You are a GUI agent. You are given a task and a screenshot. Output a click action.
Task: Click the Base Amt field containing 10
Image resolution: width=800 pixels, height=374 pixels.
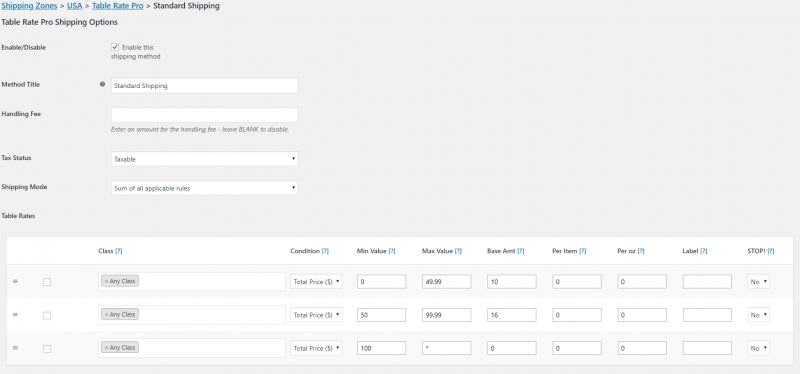tap(512, 282)
